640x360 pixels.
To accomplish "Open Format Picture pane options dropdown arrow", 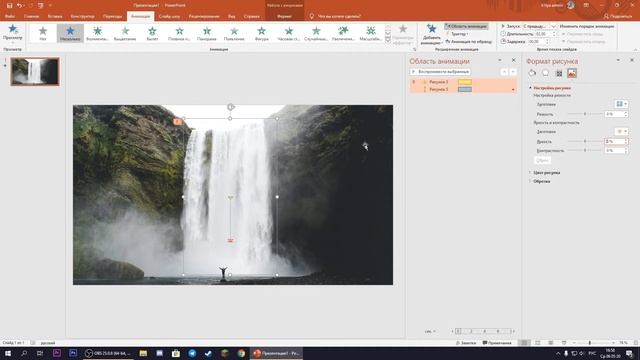I will pos(618,60).
